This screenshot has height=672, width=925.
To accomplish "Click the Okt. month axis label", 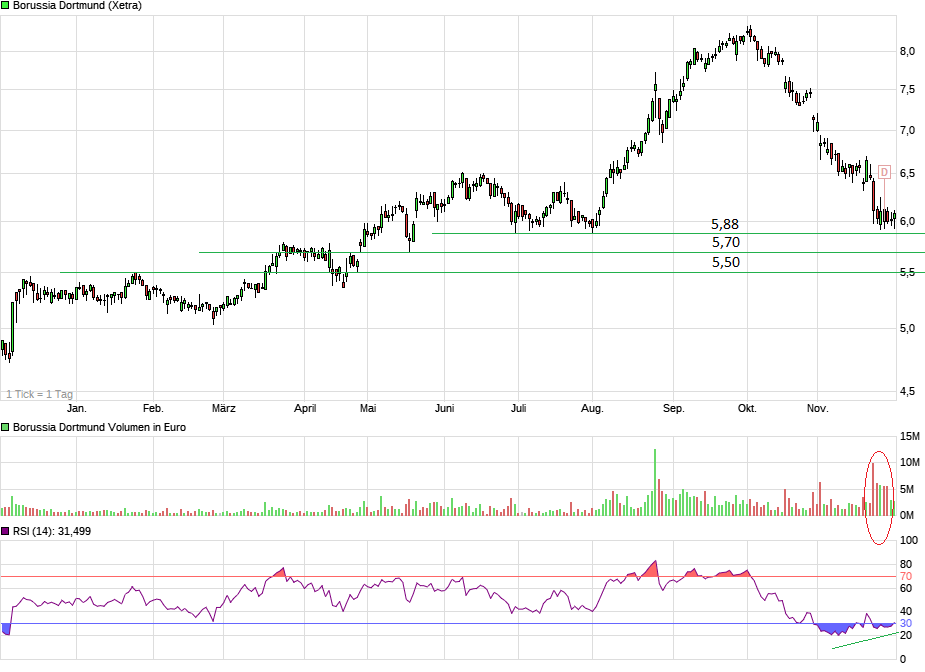I will [747, 408].
